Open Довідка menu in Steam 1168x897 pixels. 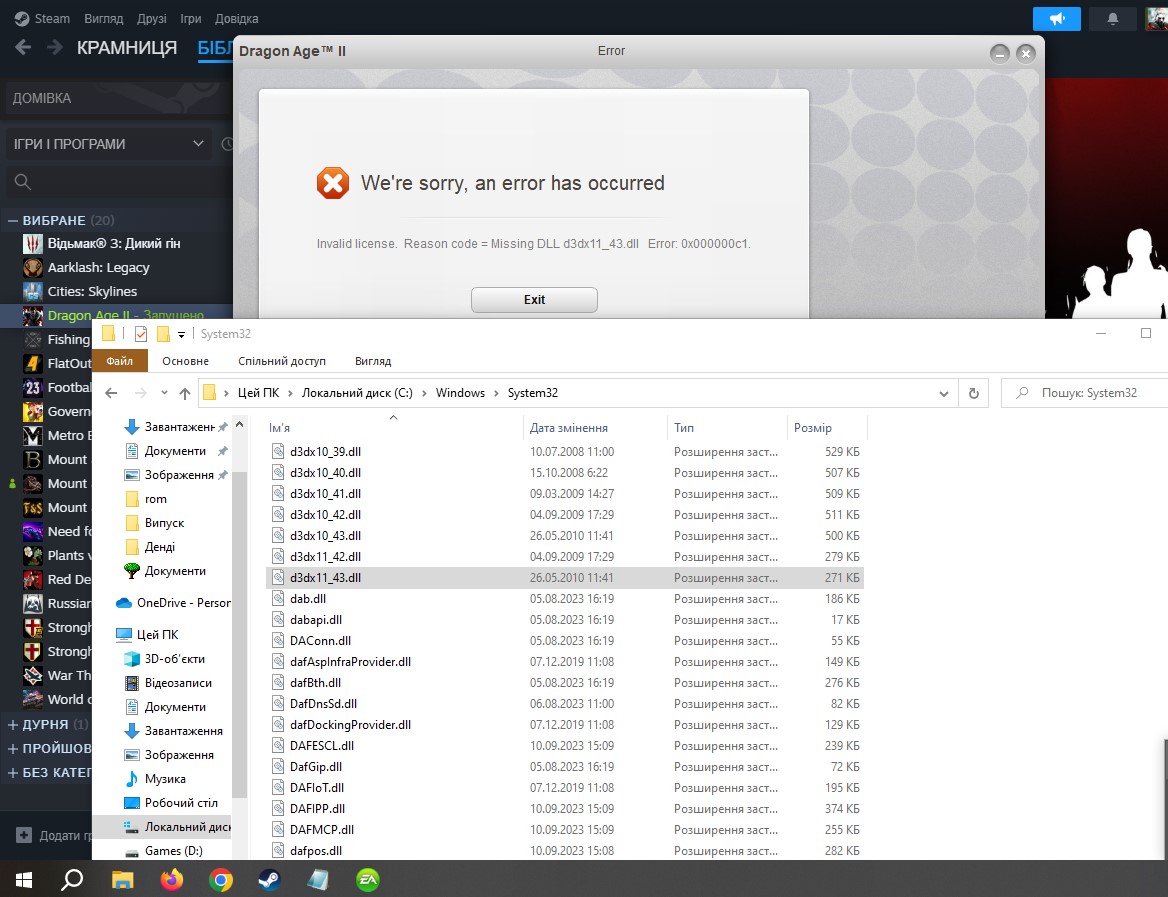(237, 19)
